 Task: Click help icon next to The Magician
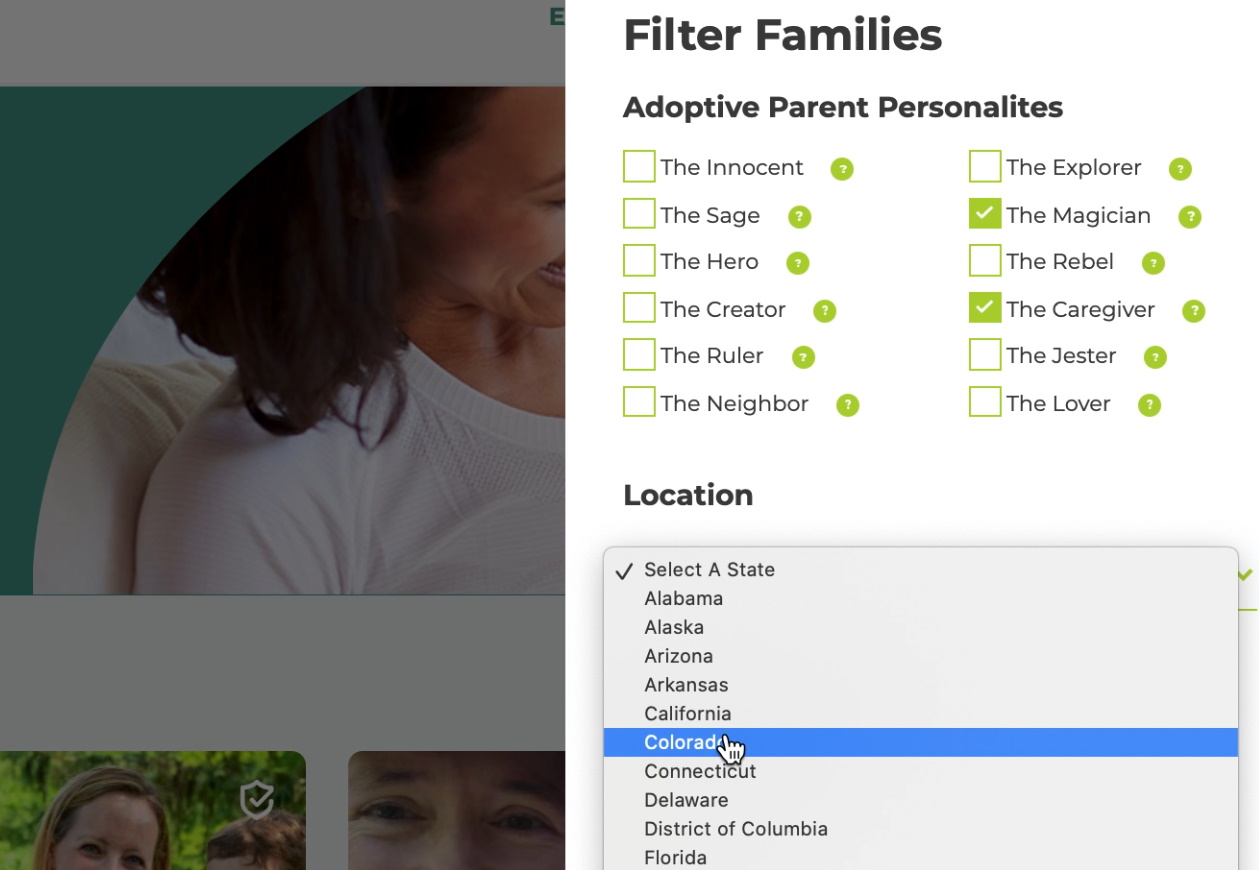click(1189, 217)
